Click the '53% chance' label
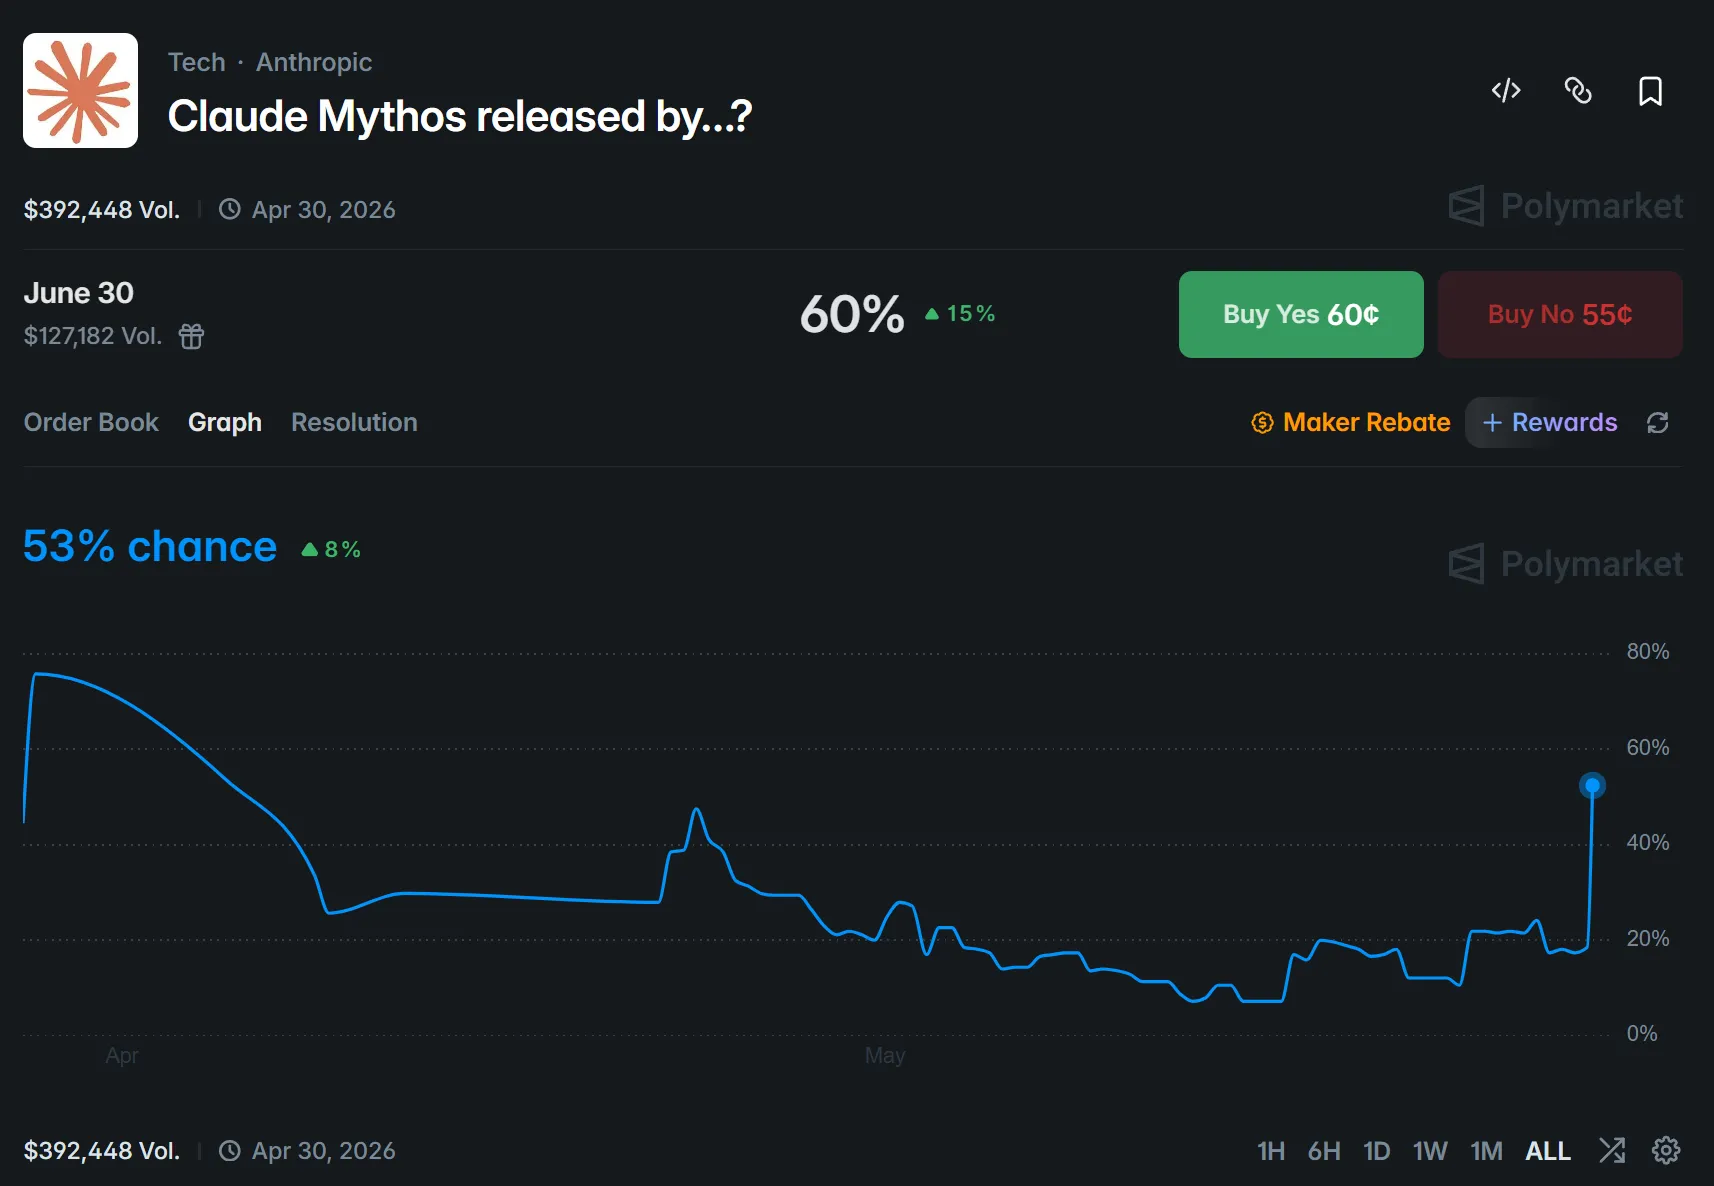 coord(150,547)
